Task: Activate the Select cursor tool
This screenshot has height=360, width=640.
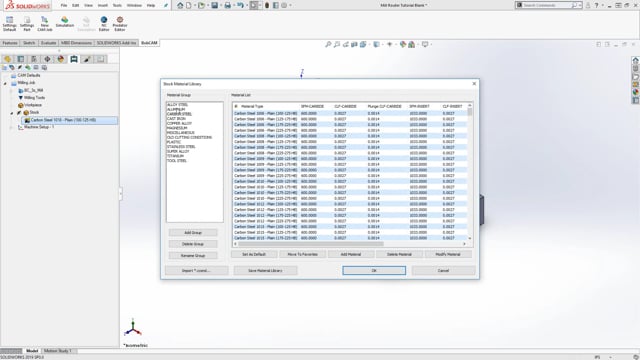Action: point(254,5)
